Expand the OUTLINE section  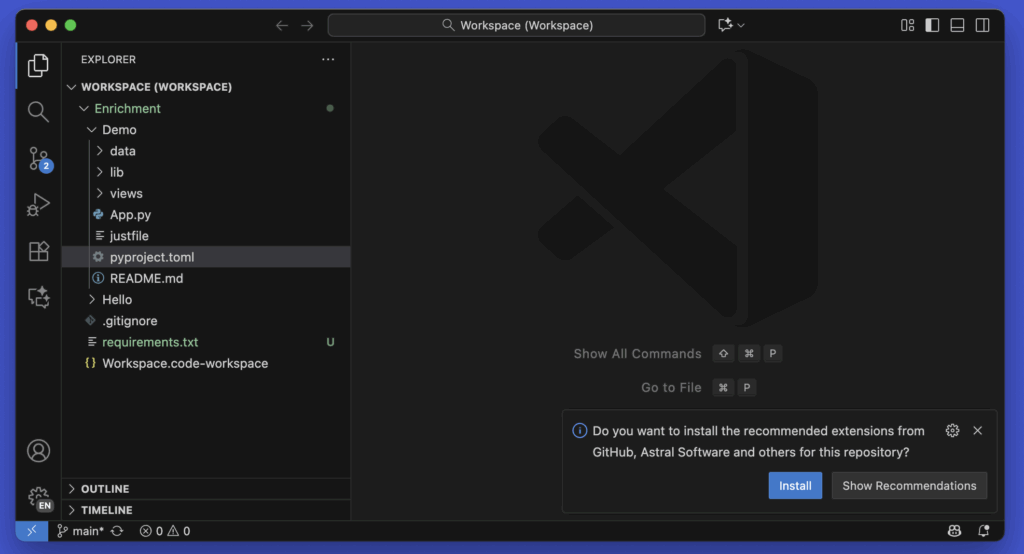(x=104, y=489)
